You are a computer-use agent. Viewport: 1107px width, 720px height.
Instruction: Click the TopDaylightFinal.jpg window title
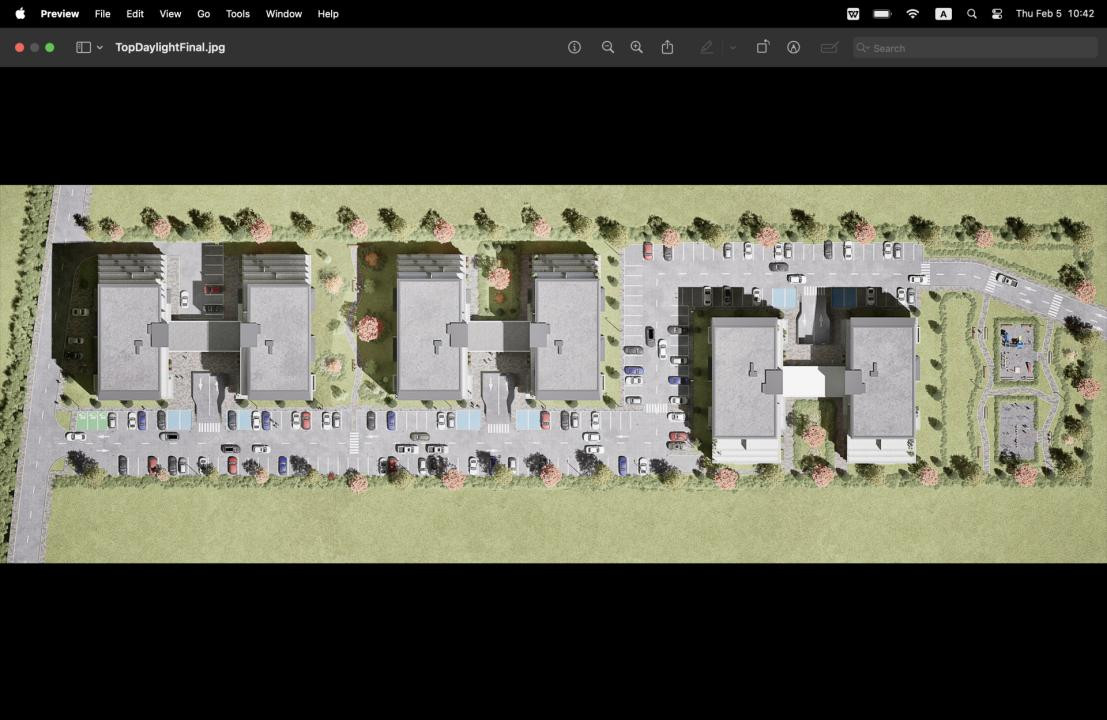(x=170, y=47)
